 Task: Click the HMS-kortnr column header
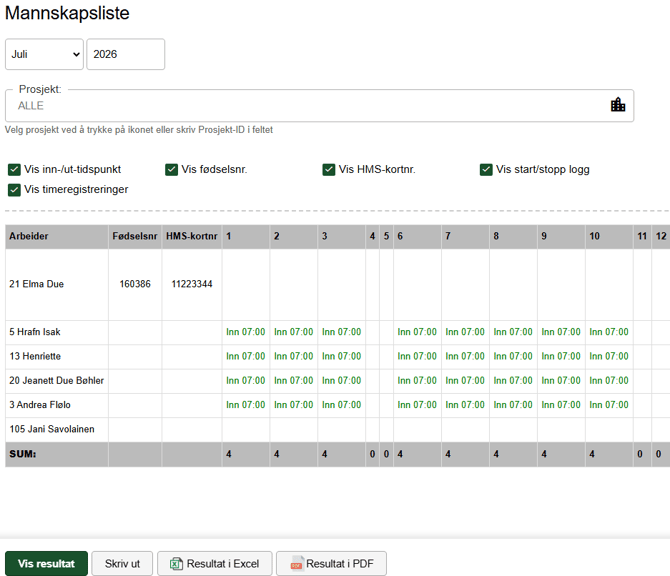pos(192,236)
